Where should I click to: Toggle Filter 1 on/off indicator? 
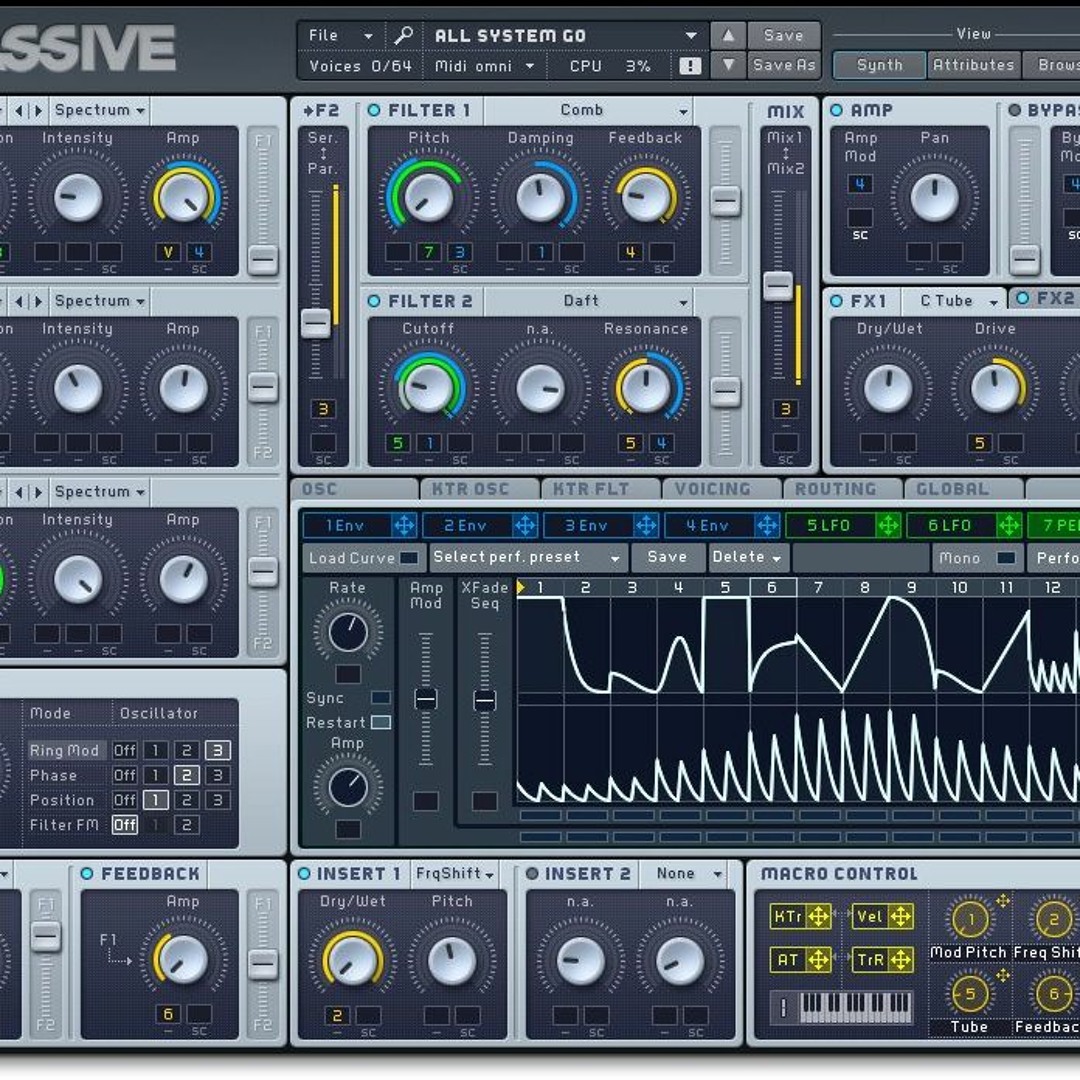(x=374, y=110)
